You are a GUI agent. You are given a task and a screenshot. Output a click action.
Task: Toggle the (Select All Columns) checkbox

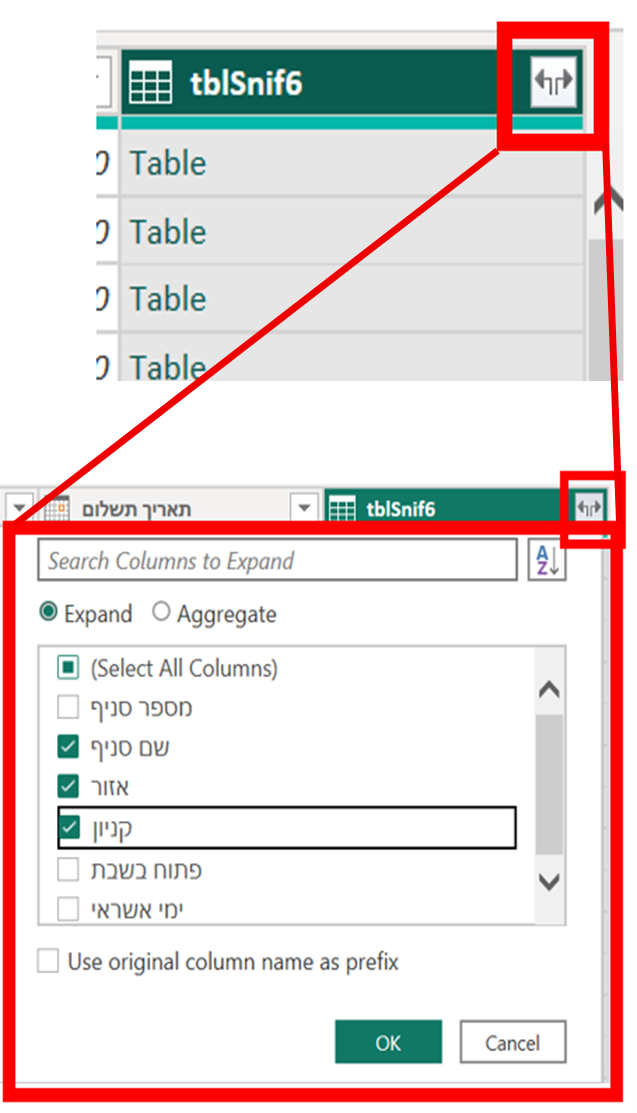tap(68, 667)
